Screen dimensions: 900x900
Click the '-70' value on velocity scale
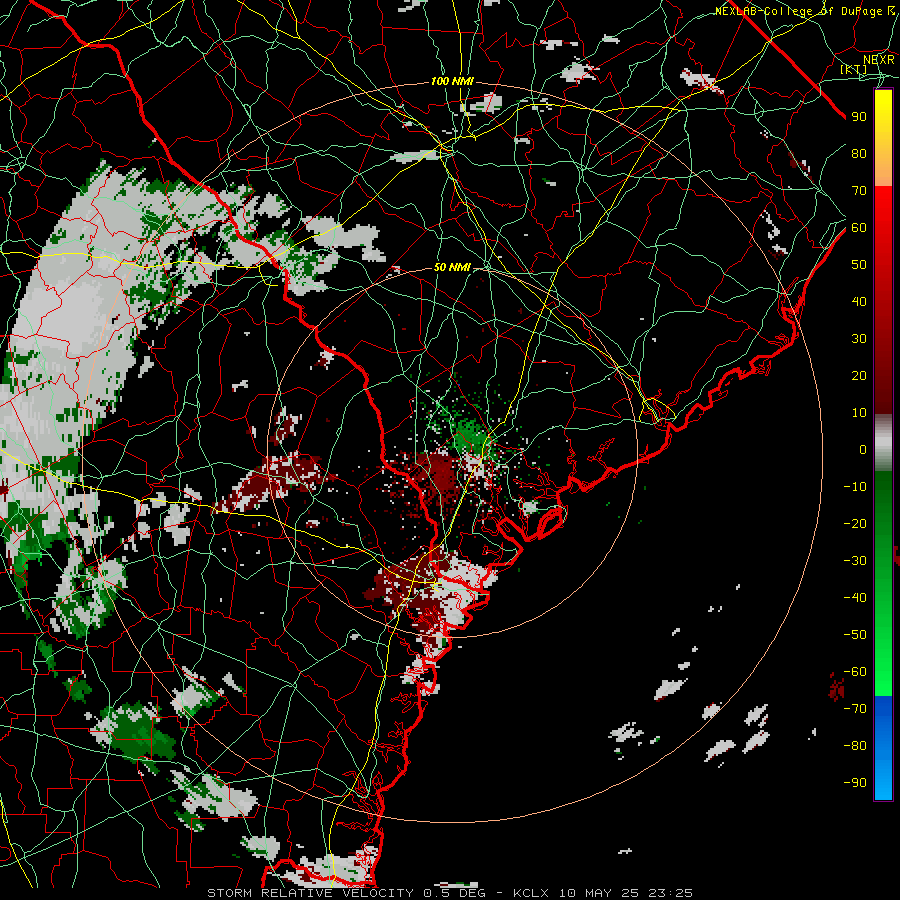(x=855, y=709)
